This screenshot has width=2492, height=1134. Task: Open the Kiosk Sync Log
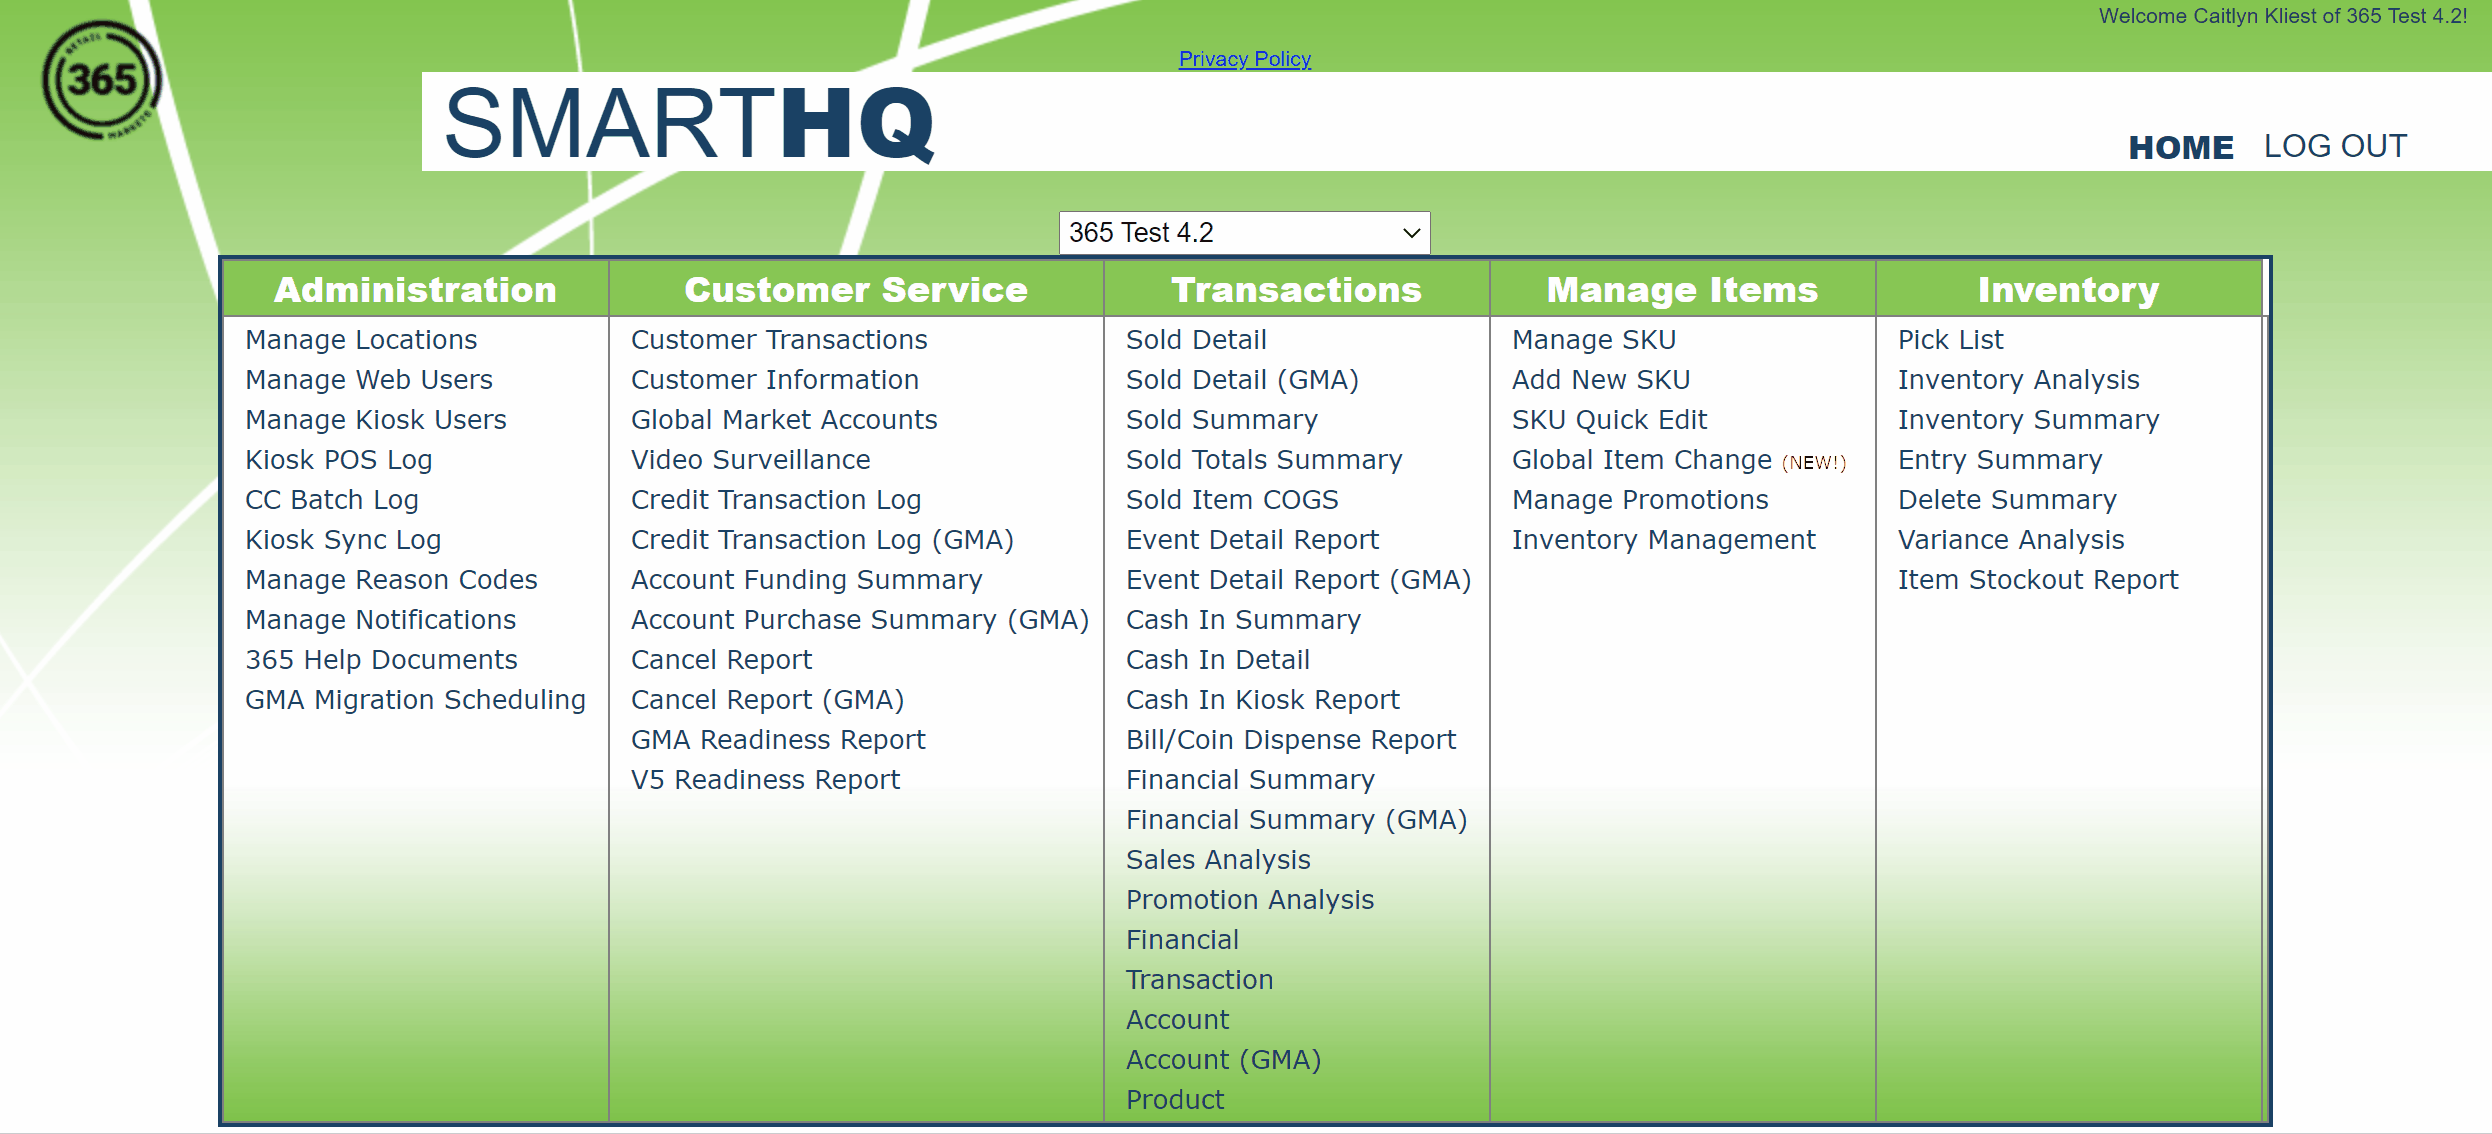pyautogui.click(x=343, y=540)
